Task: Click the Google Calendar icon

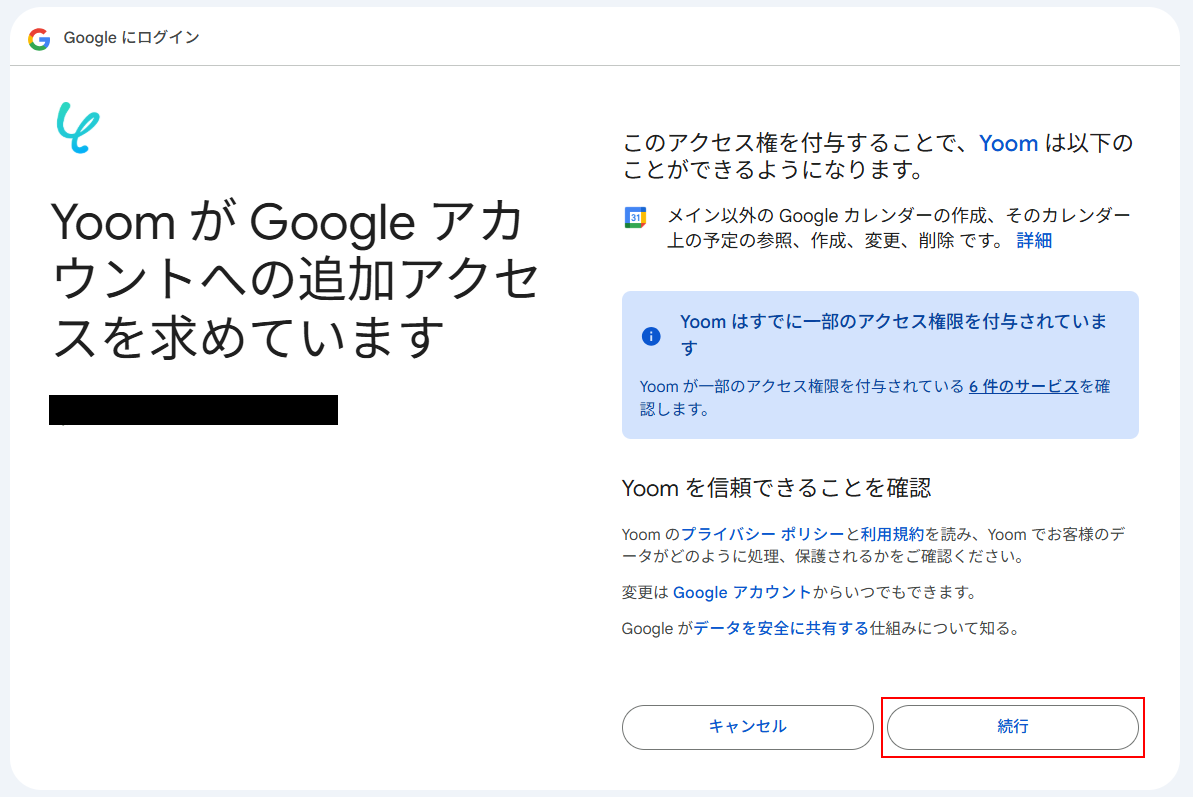Action: tap(635, 217)
